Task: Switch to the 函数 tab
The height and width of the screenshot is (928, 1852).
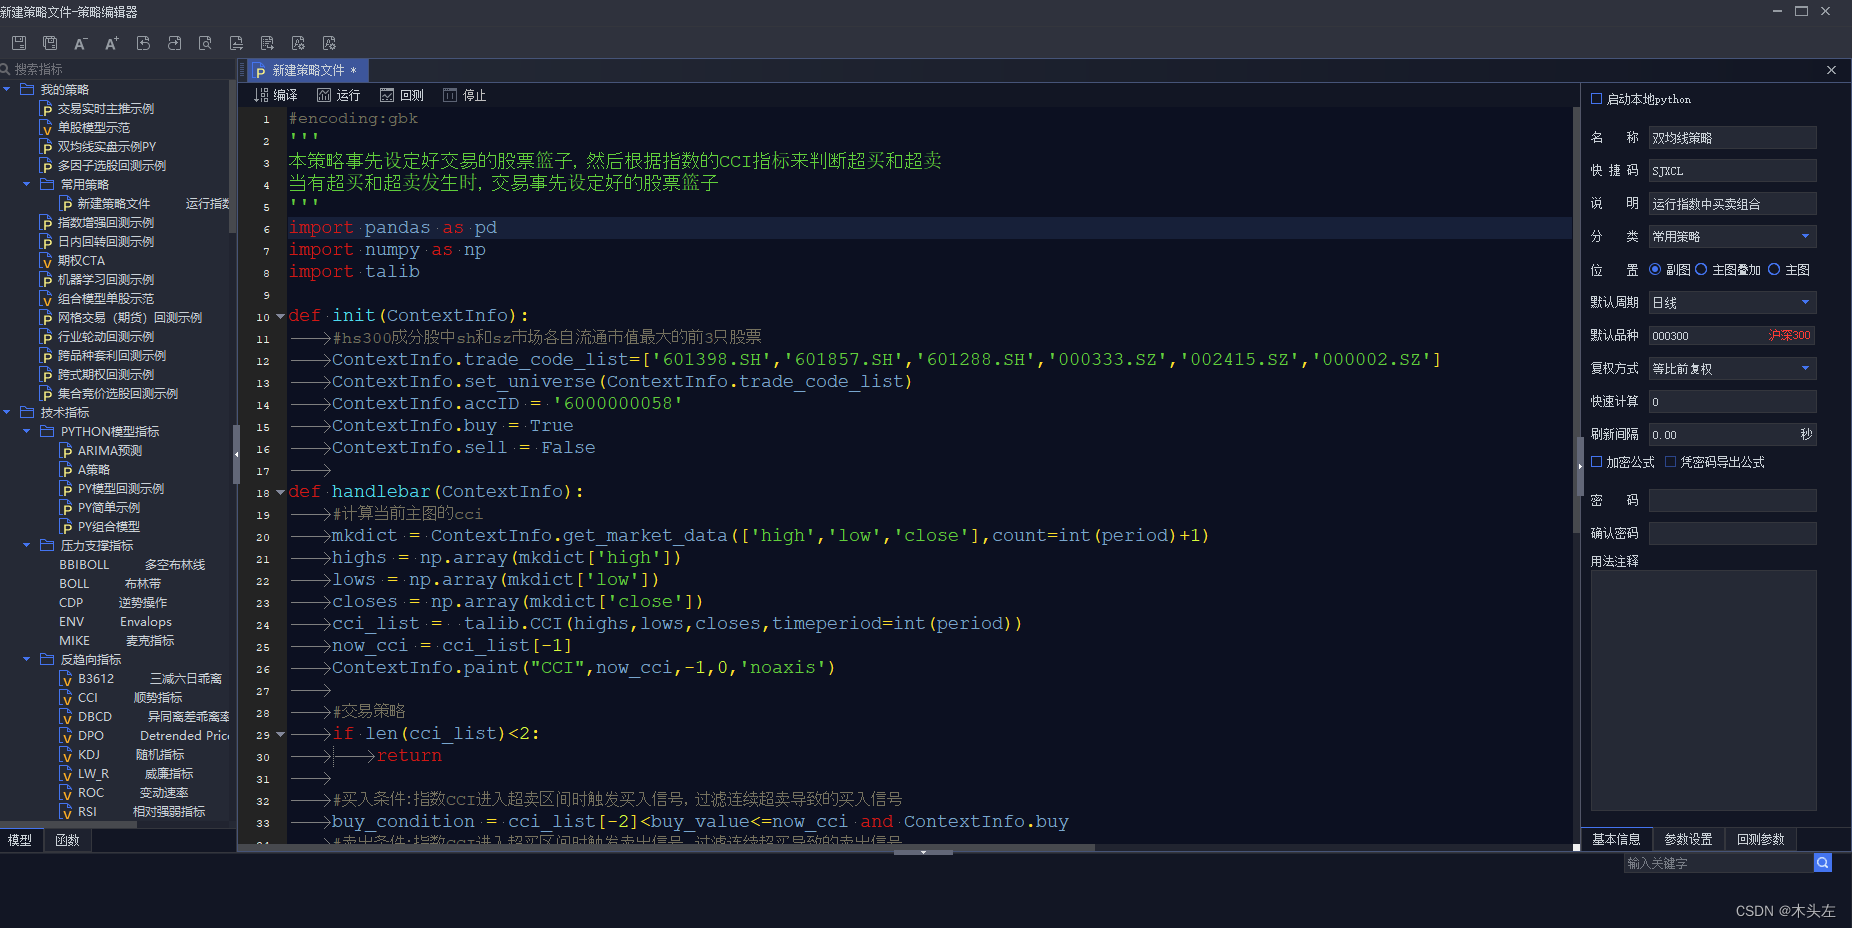Action: pyautogui.click(x=67, y=841)
